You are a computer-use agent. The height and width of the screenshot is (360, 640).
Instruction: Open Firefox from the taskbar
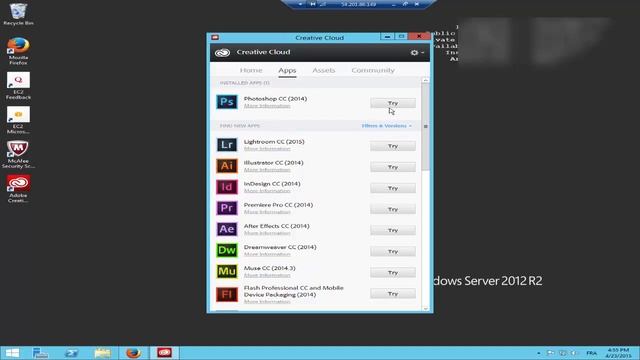[x=133, y=353]
